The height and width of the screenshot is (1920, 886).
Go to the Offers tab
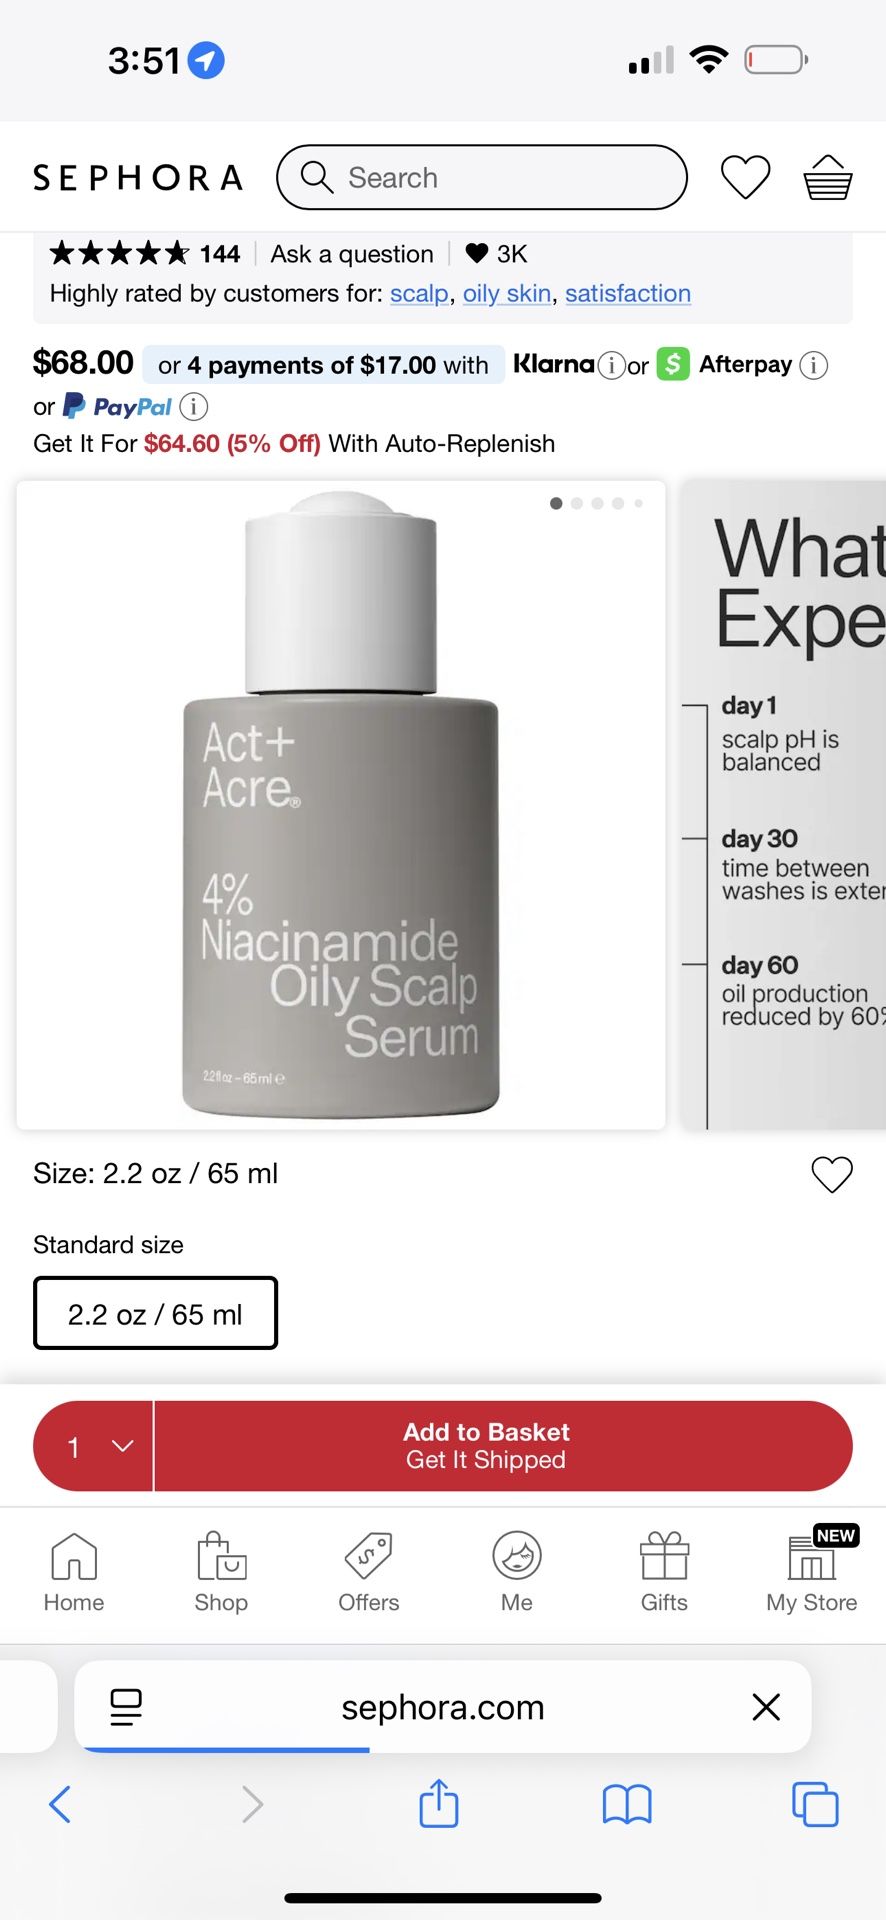[x=368, y=1573]
